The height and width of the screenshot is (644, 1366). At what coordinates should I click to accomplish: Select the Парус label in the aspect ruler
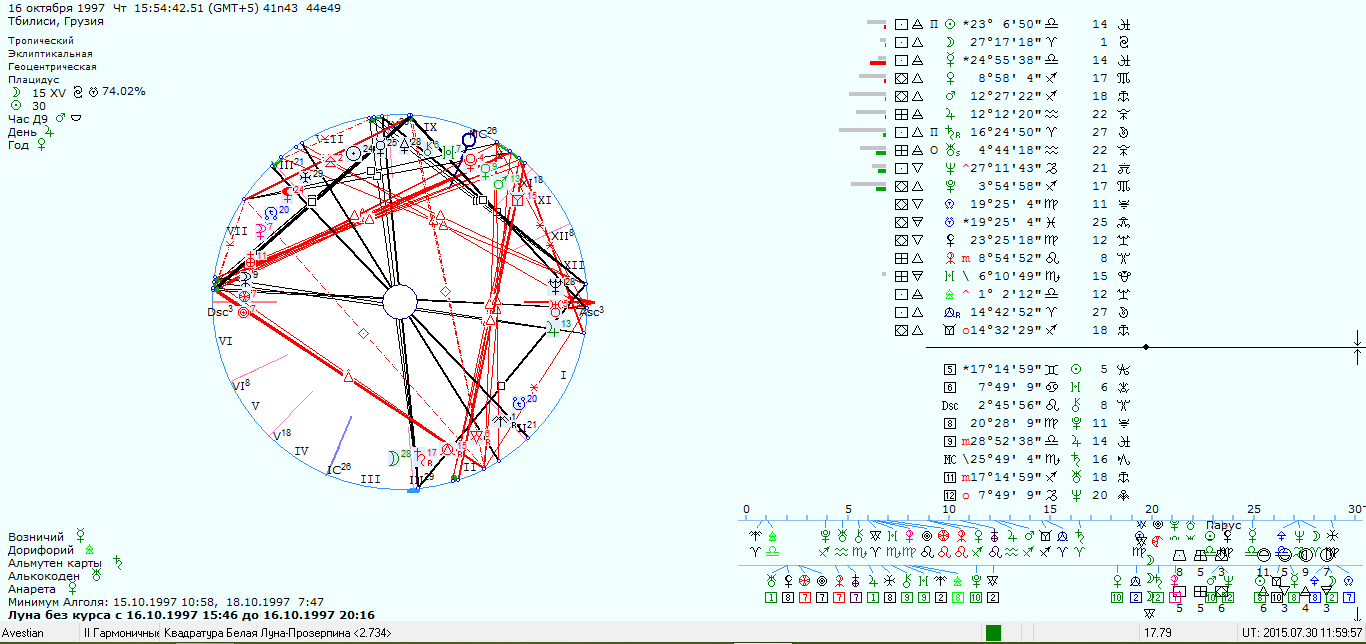pyautogui.click(x=1223, y=525)
